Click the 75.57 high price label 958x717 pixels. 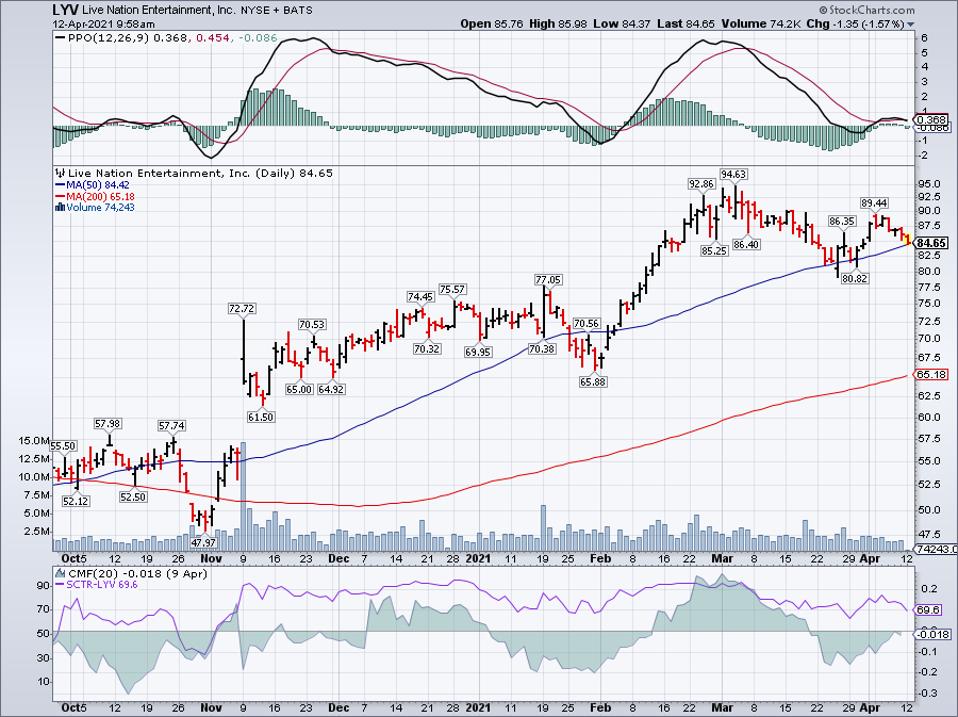click(453, 289)
